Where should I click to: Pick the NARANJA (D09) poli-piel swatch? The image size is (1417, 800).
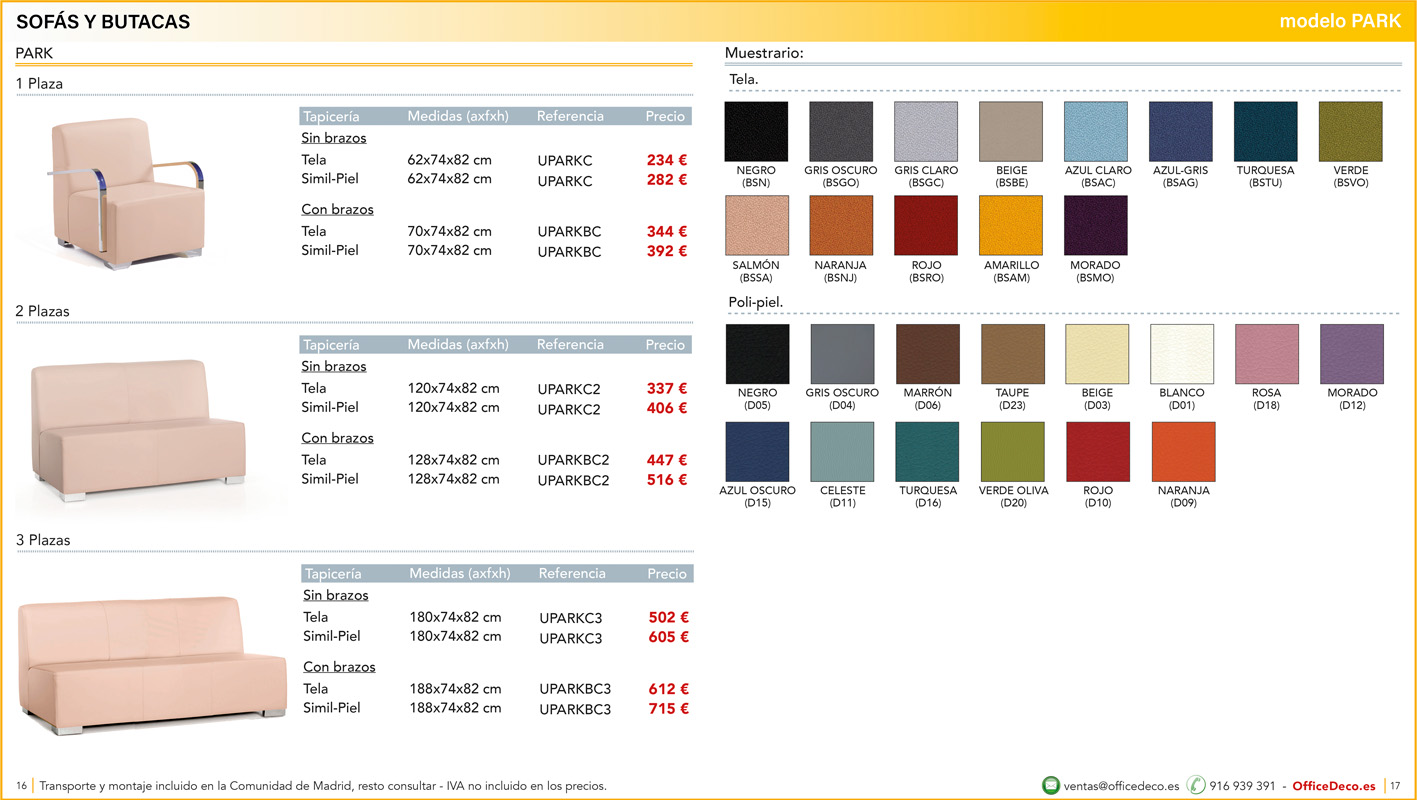[1184, 452]
